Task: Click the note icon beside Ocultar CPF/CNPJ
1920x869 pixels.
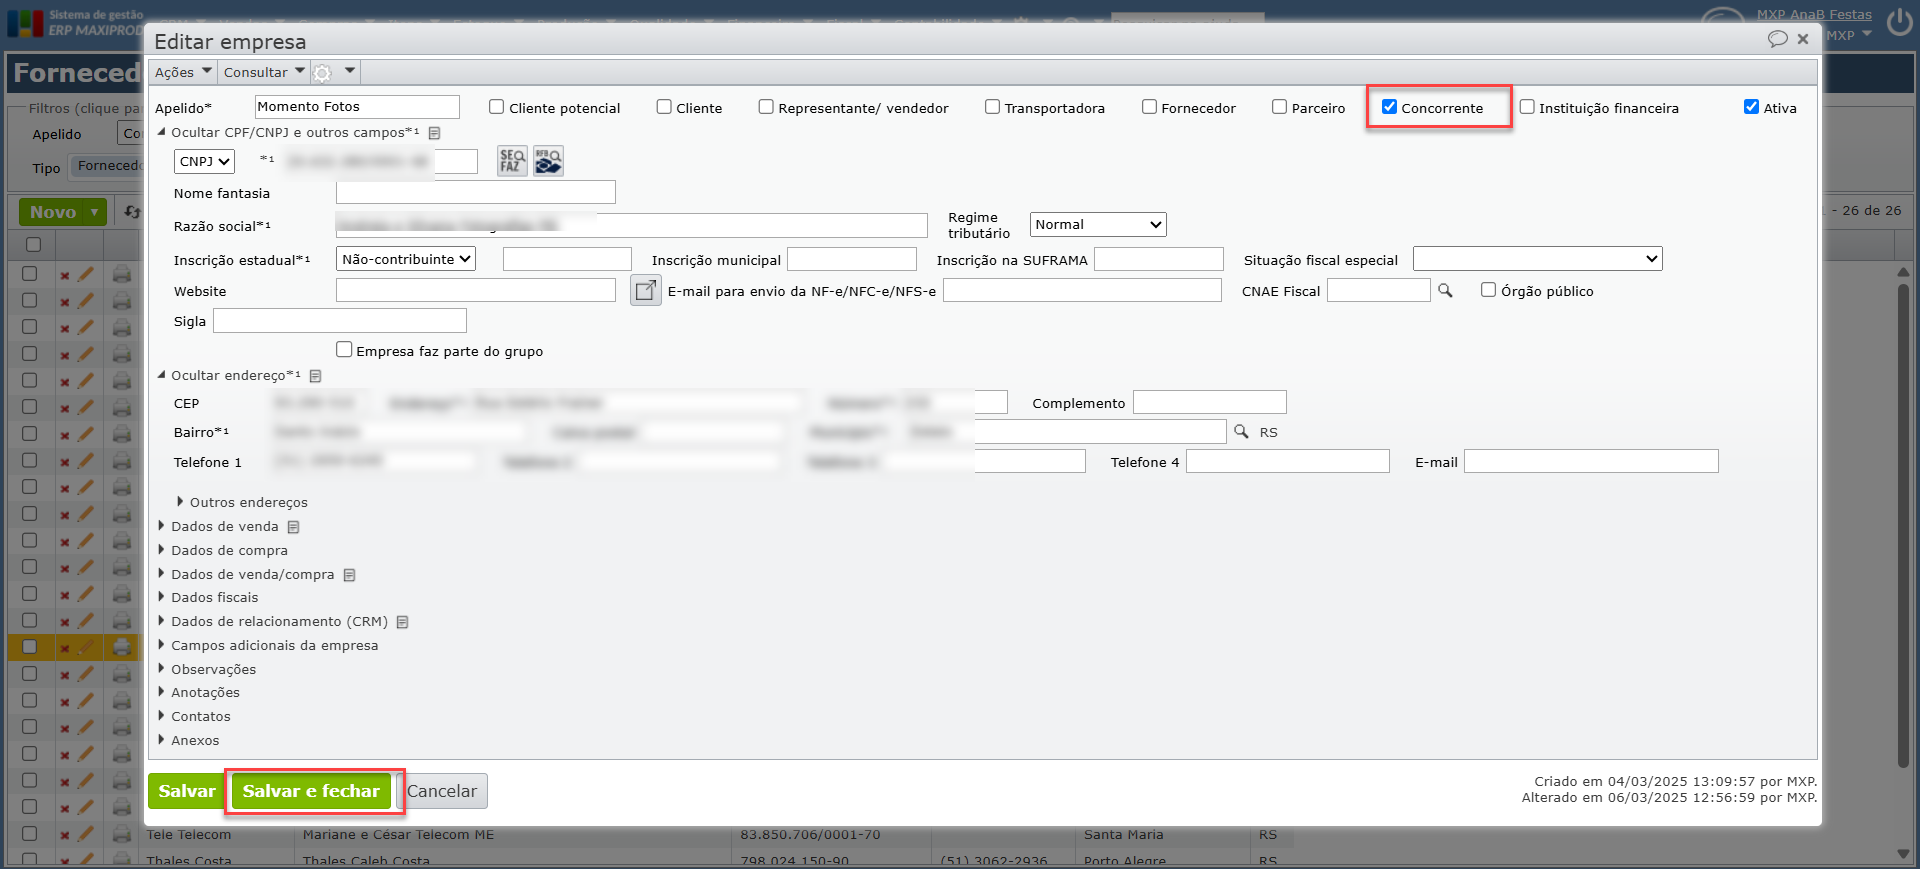Action: click(434, 133)
